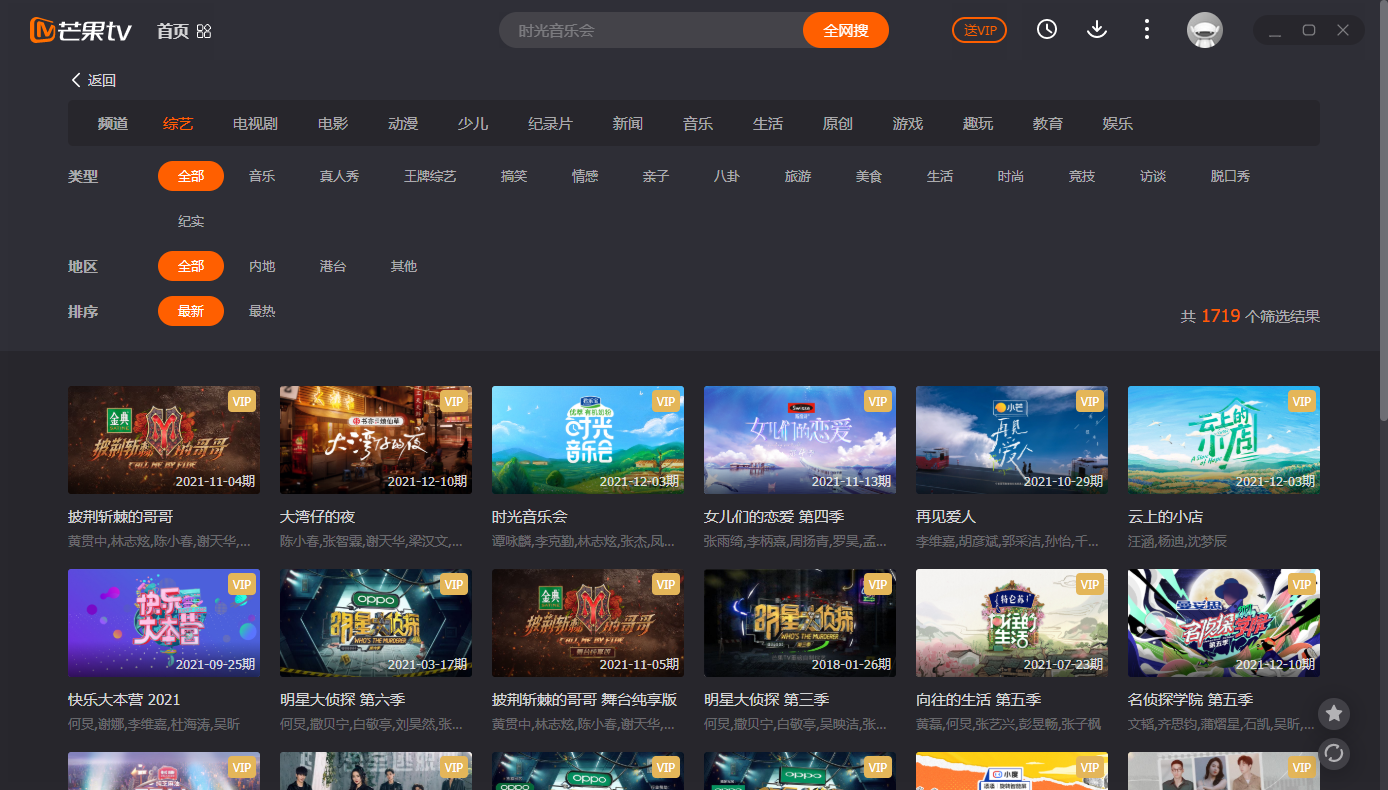The image size is (1388, 790).
Task: Open the 趣玩 channel
Action: coord(978,123)
